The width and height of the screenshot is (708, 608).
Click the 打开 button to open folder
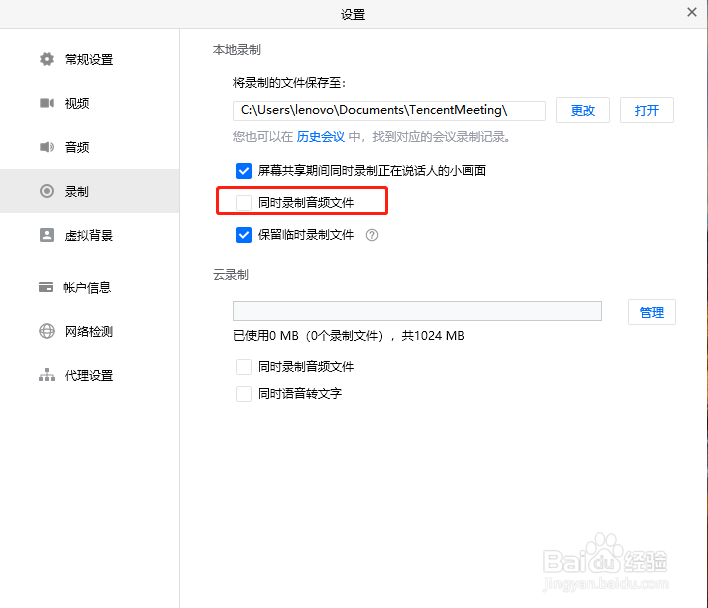click(647, 110)
